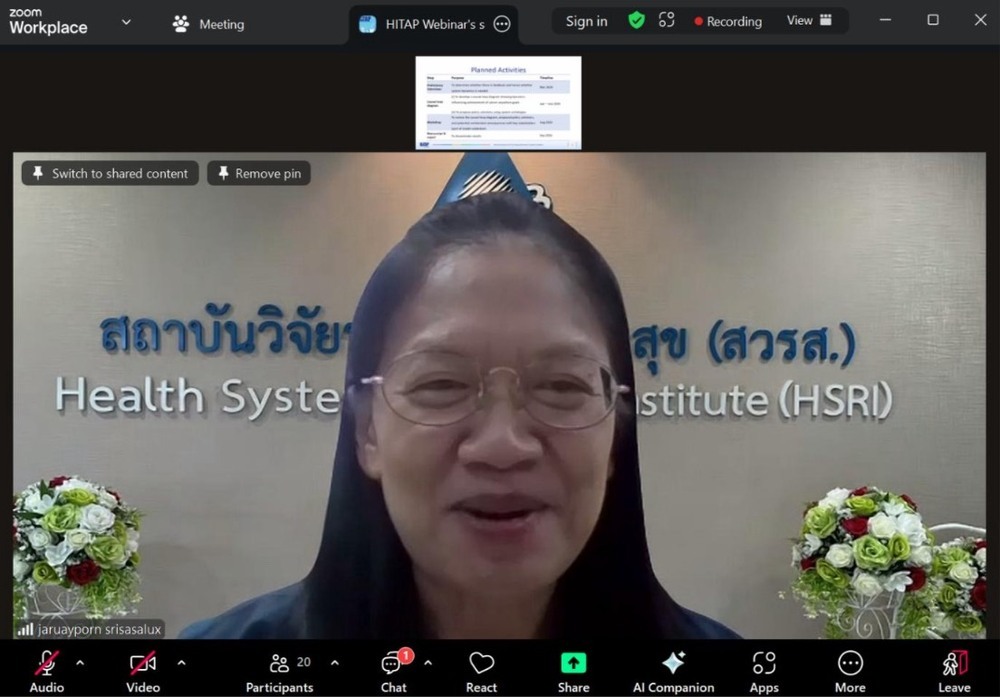This screenshot has width=1000, height=697.
Task: Expand audio options arrow next to Audio
Action: [80, 662]
